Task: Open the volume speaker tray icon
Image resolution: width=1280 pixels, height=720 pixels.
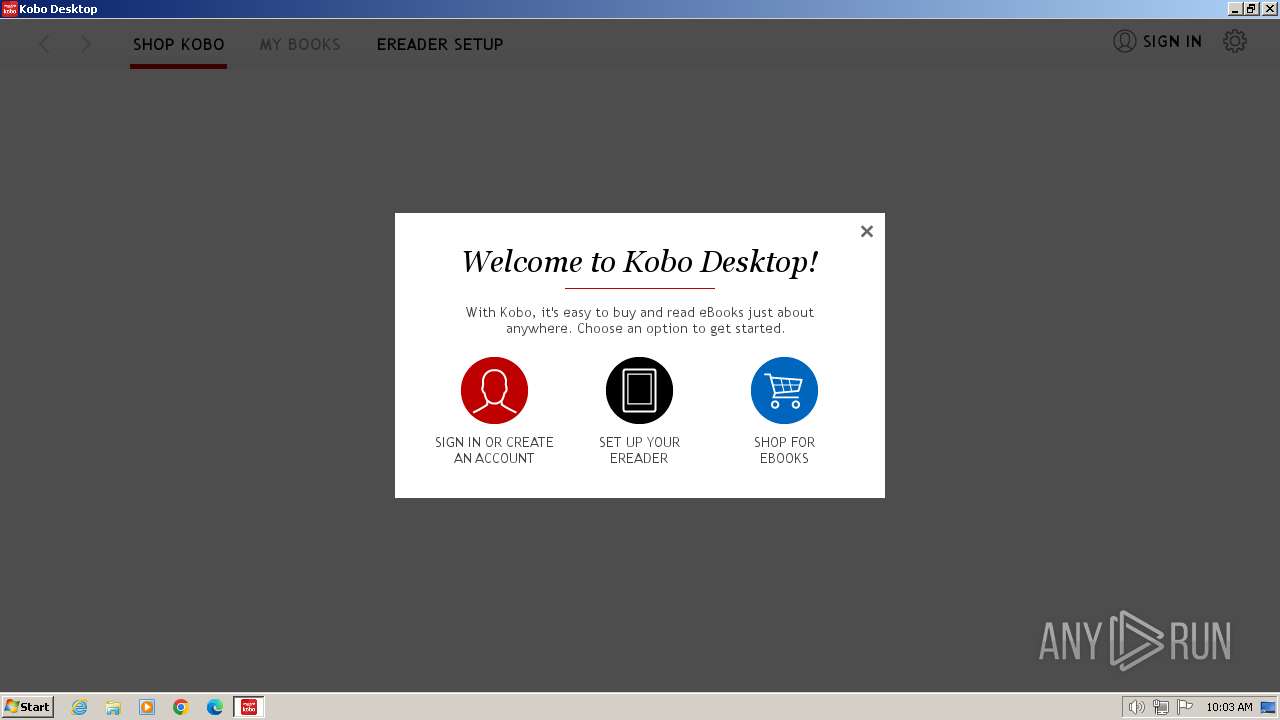Action: coord(1136,707)
